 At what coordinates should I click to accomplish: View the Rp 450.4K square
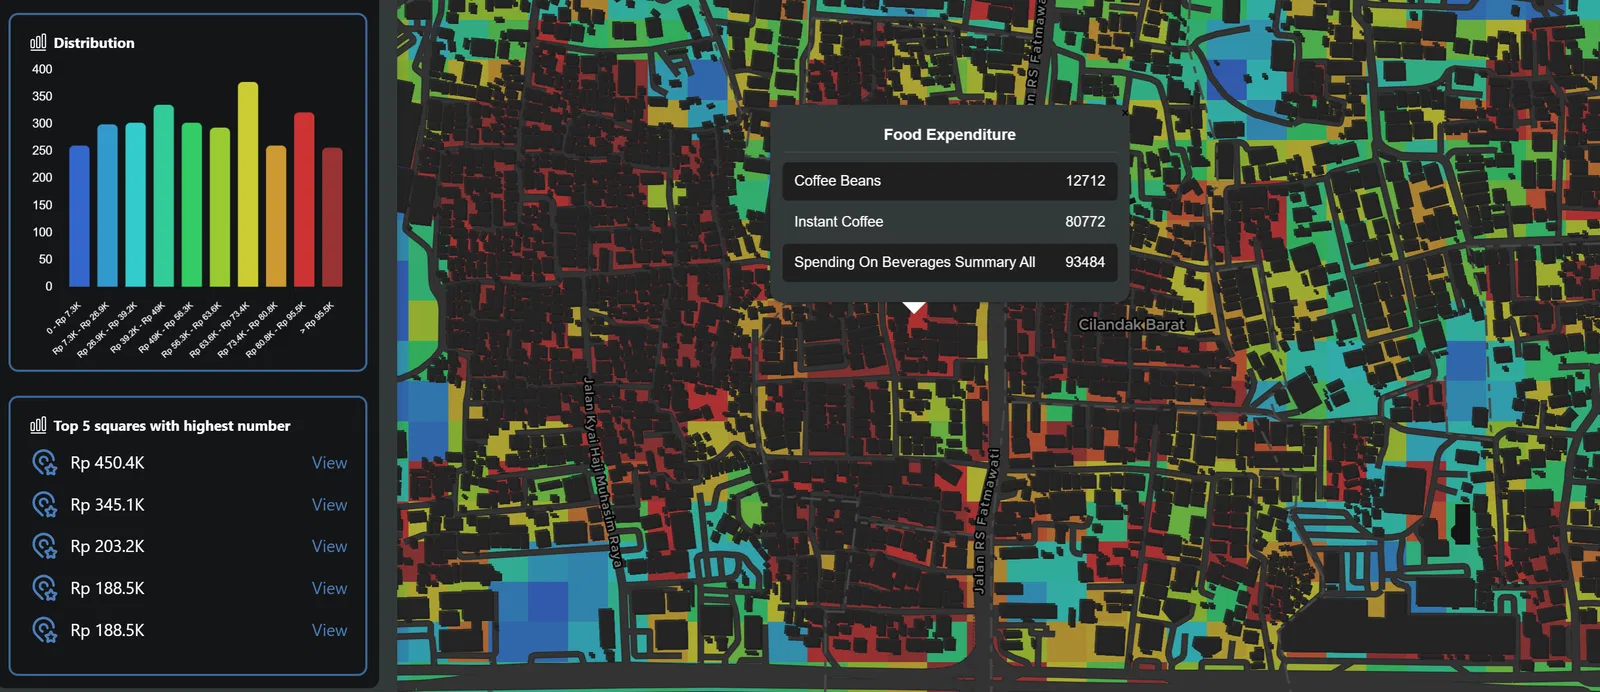point(329,463)
